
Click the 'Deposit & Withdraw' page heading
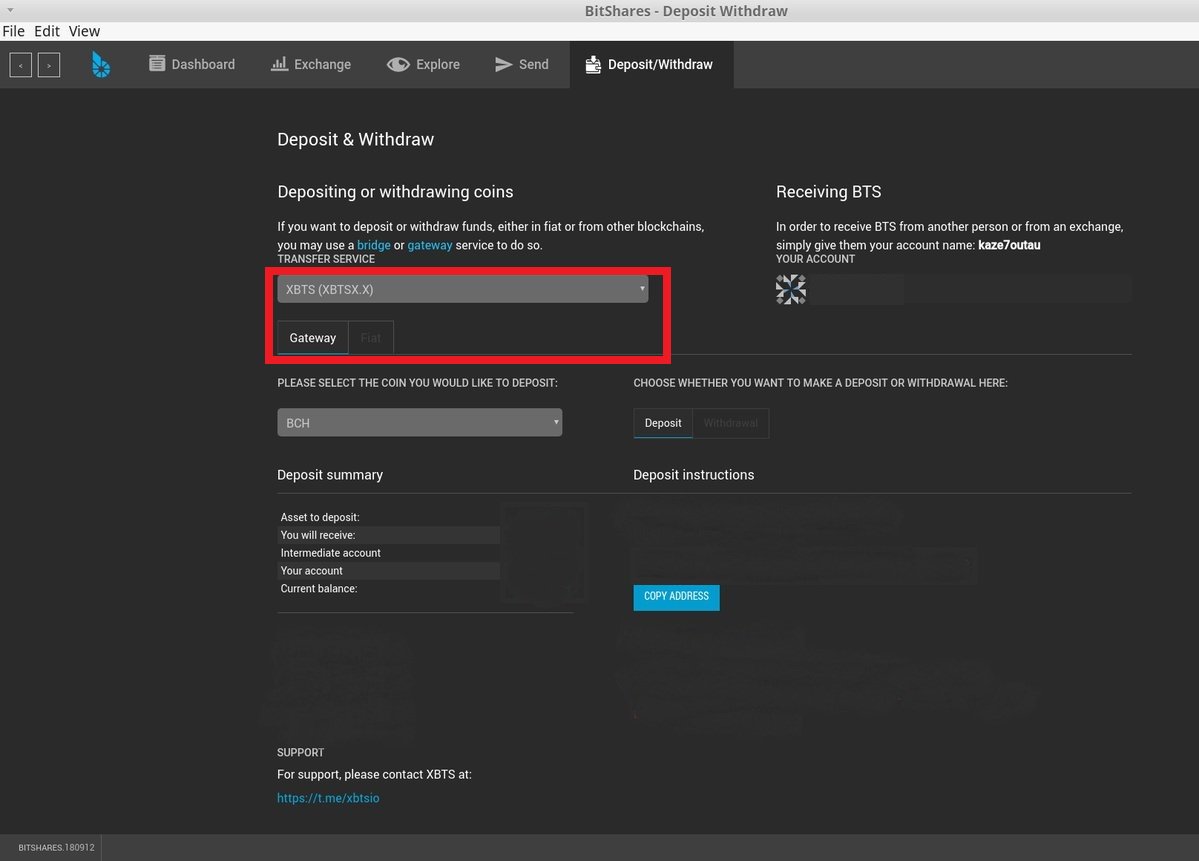point(356,139)
